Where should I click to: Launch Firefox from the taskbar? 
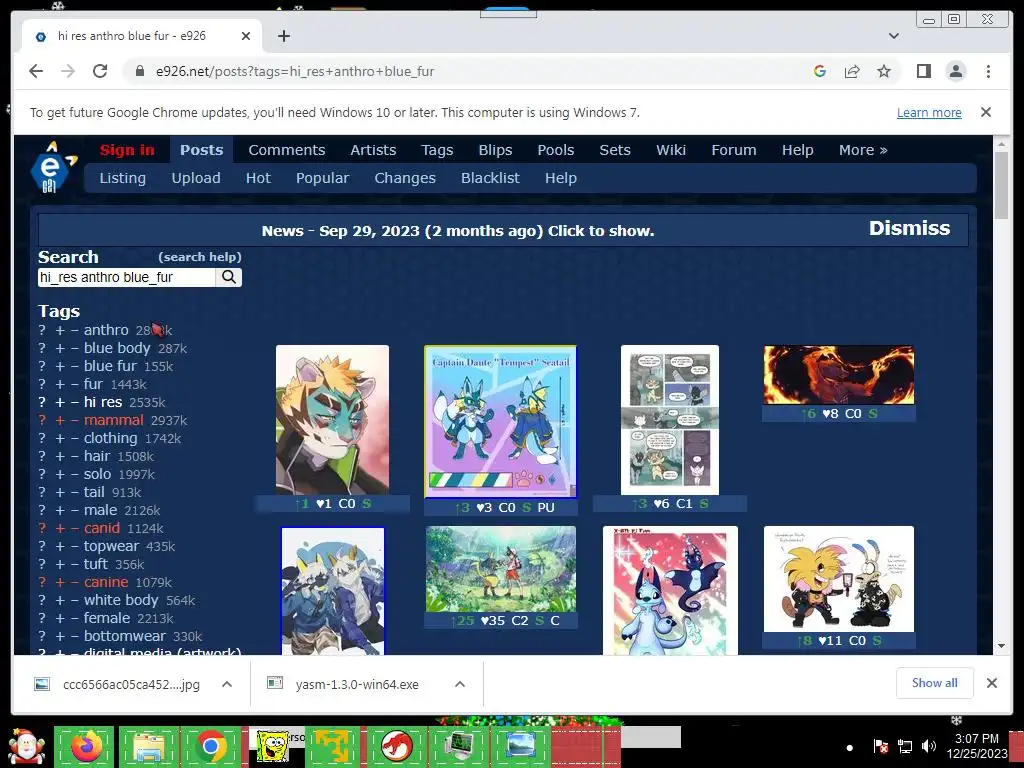(x=84, y=746)
